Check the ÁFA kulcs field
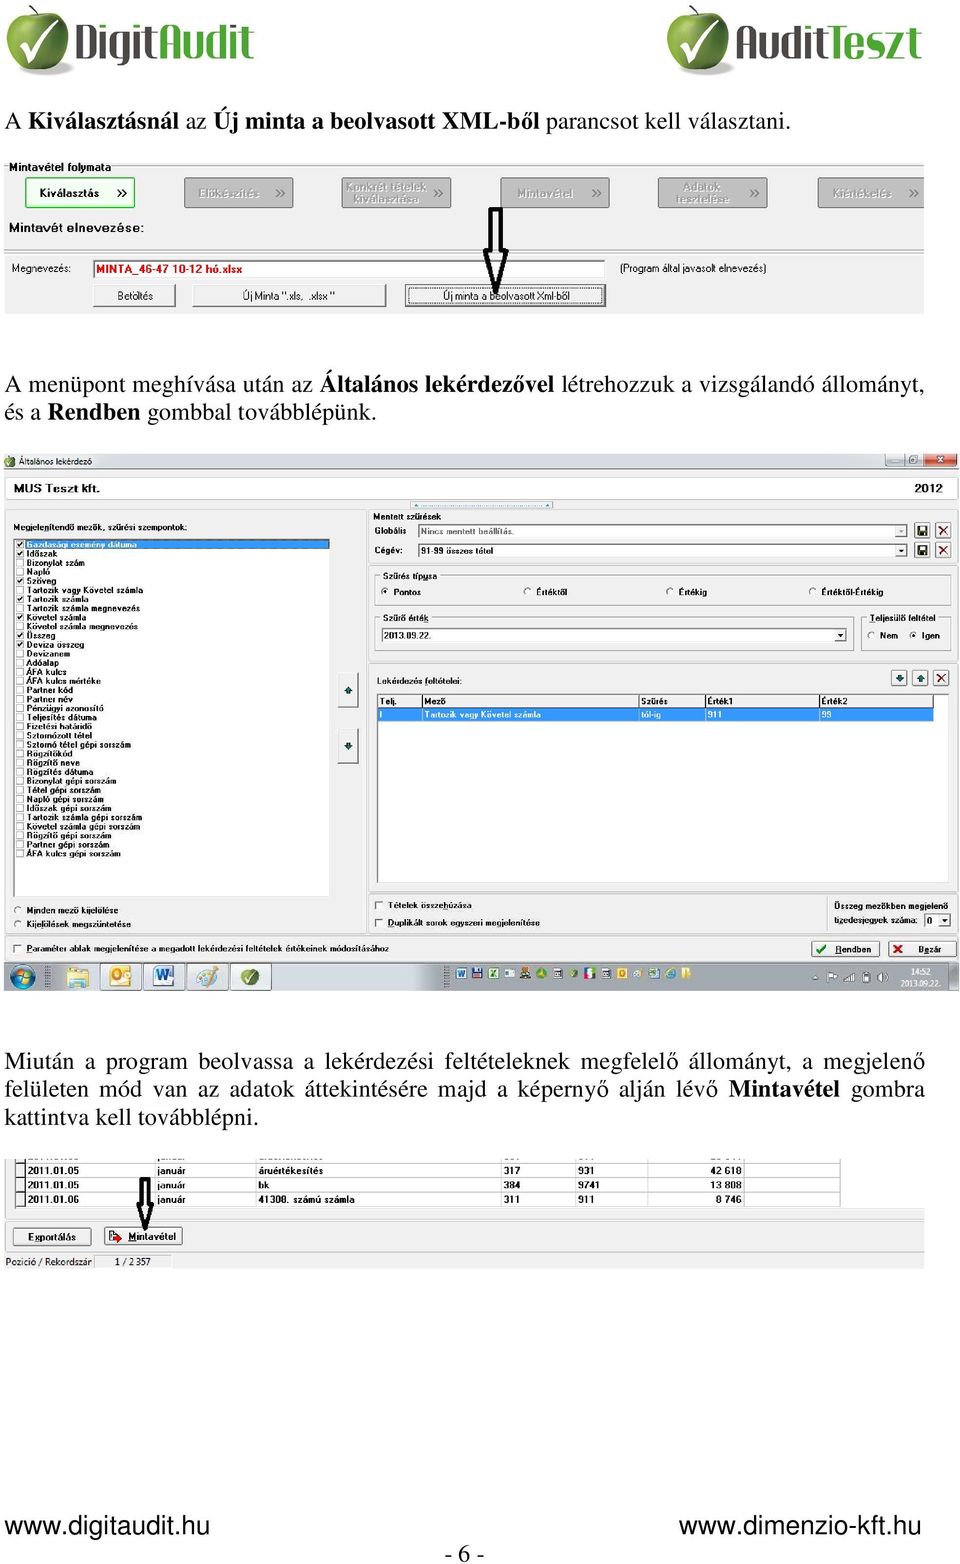 pyautogui.click(x=20, y=672)
